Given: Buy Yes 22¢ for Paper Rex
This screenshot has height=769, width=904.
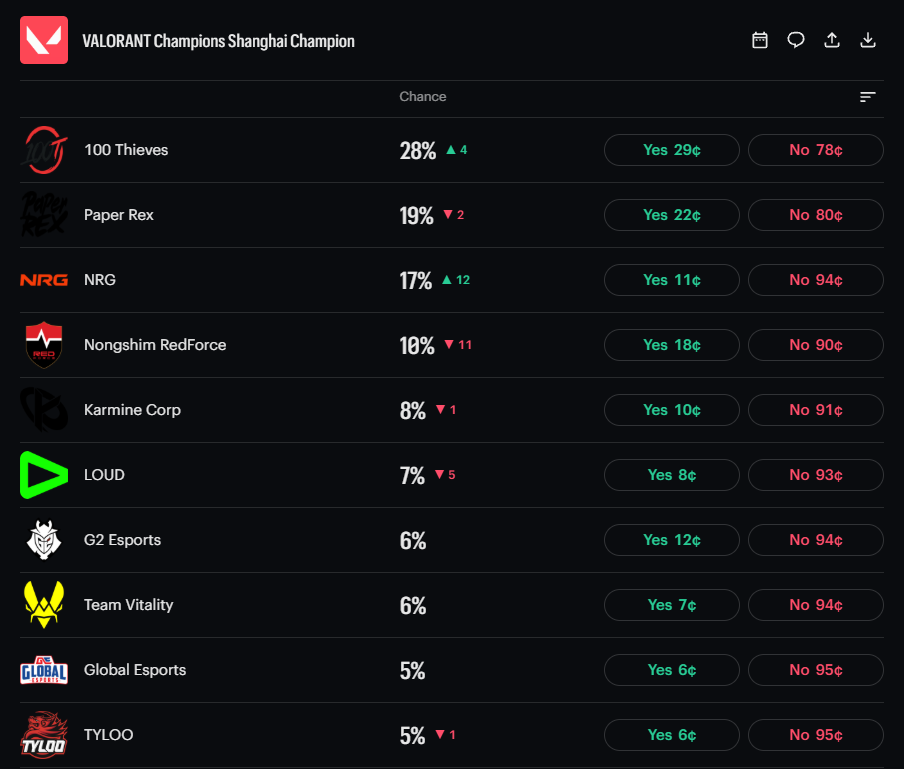Looking at the screenshot, I should coord(672,215).
